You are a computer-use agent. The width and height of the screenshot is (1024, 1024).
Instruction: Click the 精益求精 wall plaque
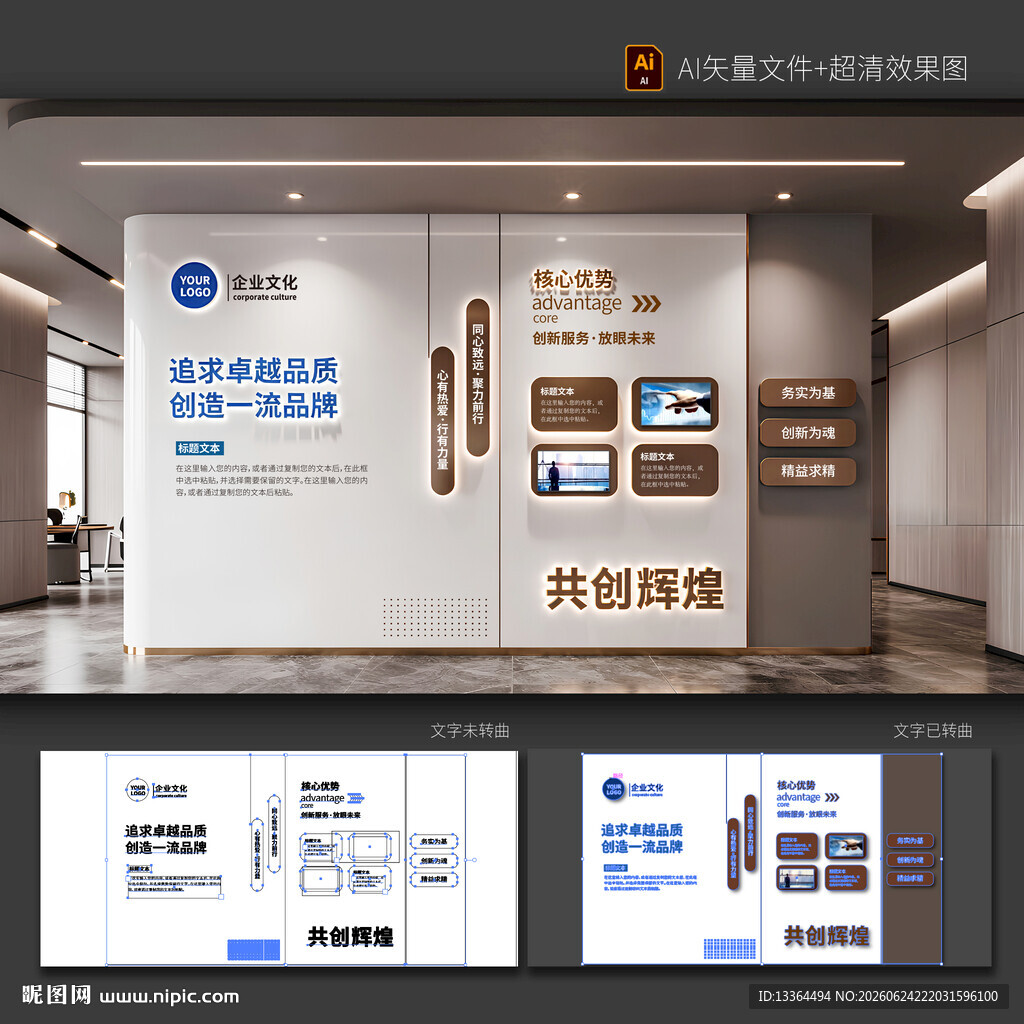coord(808,471)
